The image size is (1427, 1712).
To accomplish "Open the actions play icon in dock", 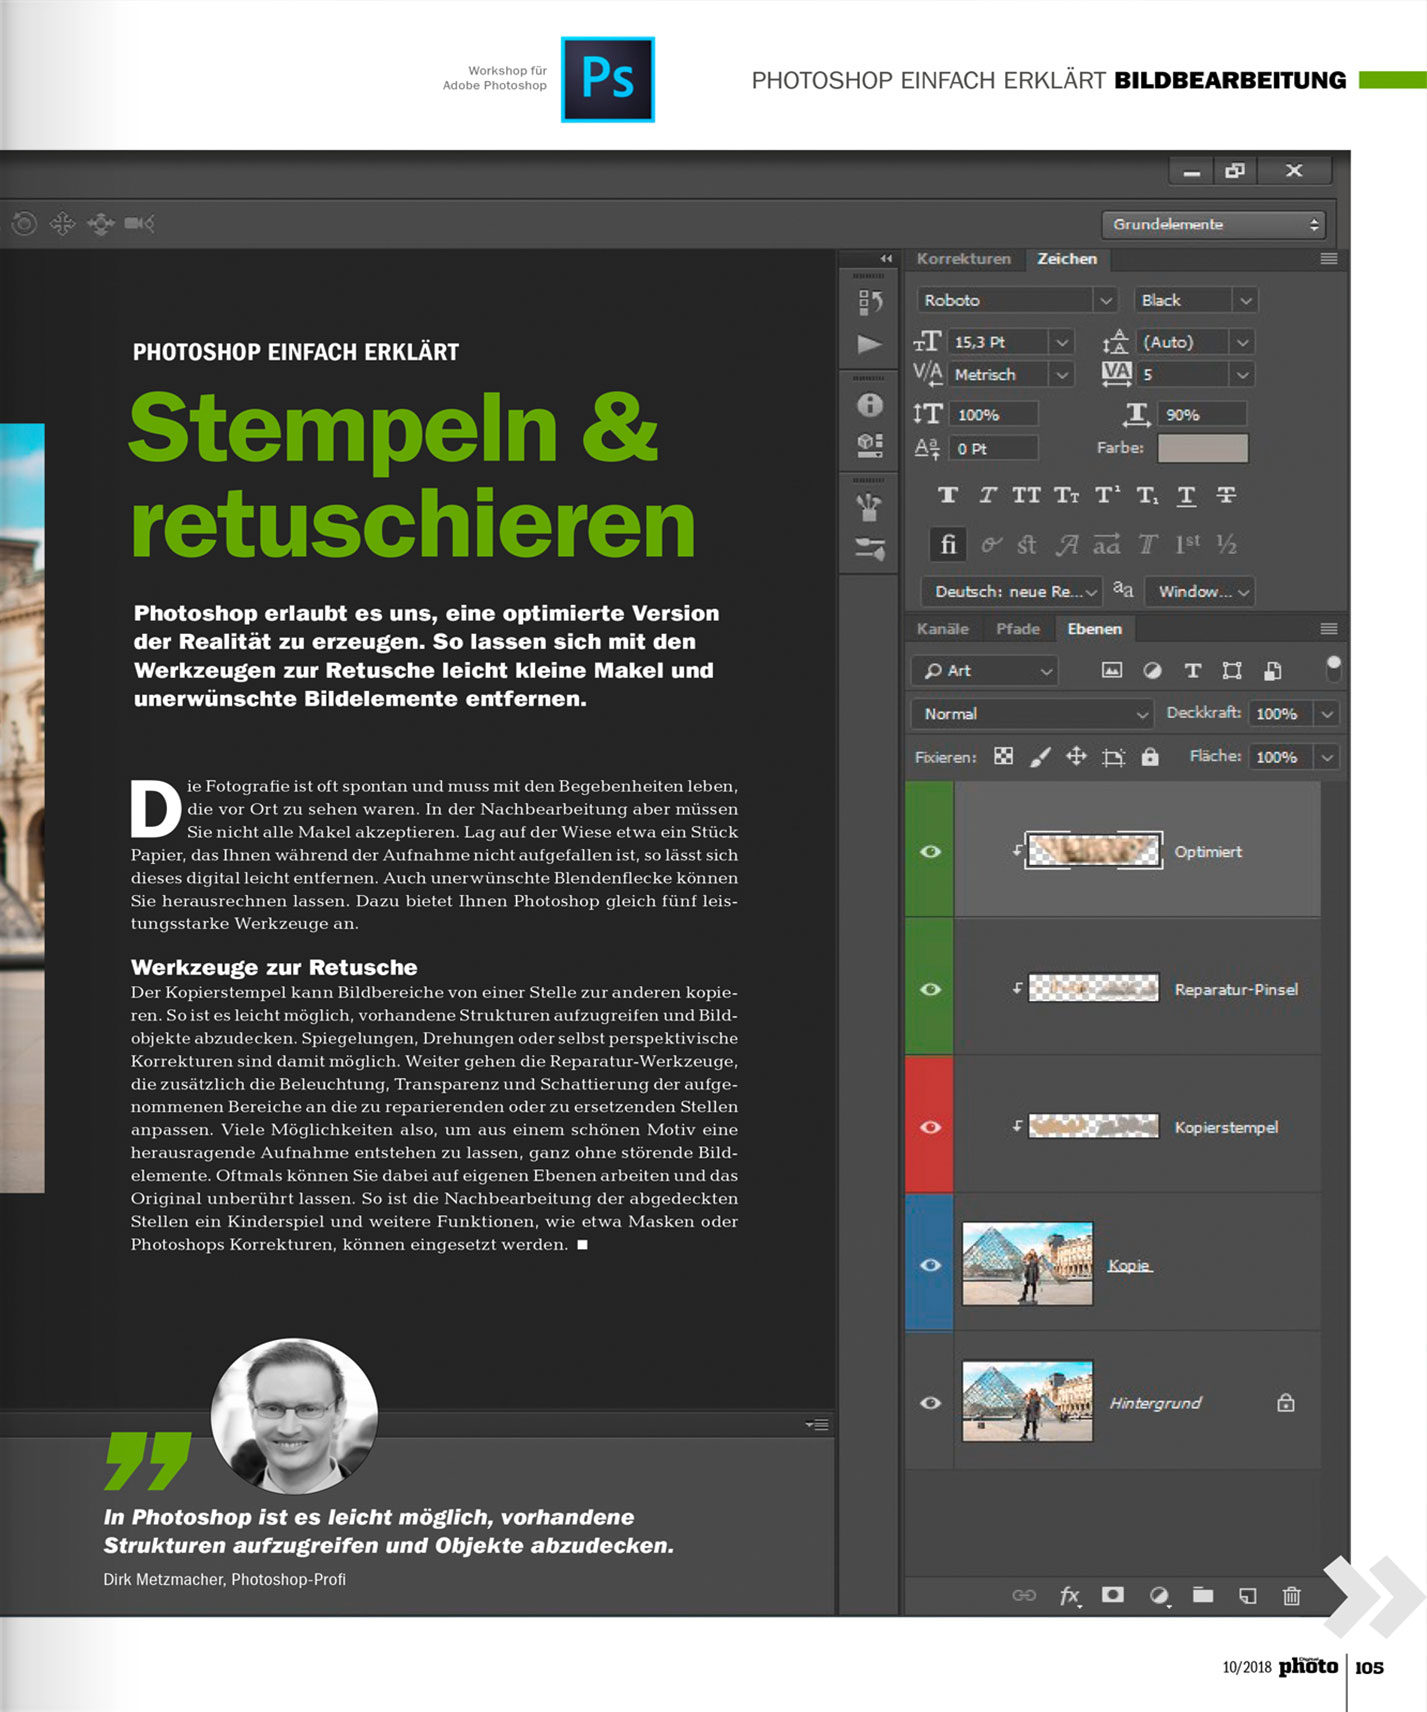I will (869, 344).
